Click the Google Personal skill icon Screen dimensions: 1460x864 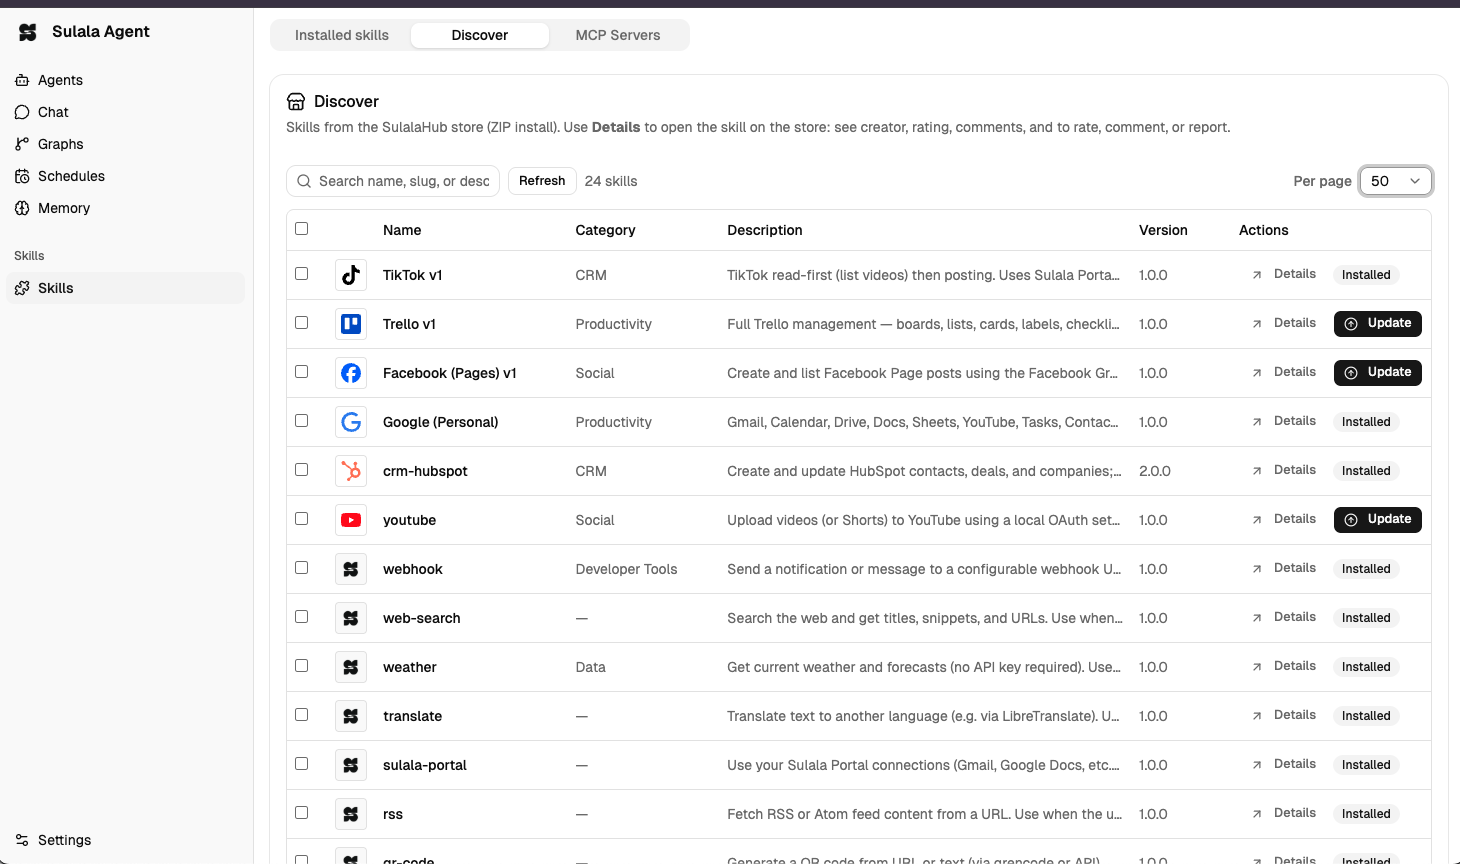pyautogui.click(x=351, y=422)
